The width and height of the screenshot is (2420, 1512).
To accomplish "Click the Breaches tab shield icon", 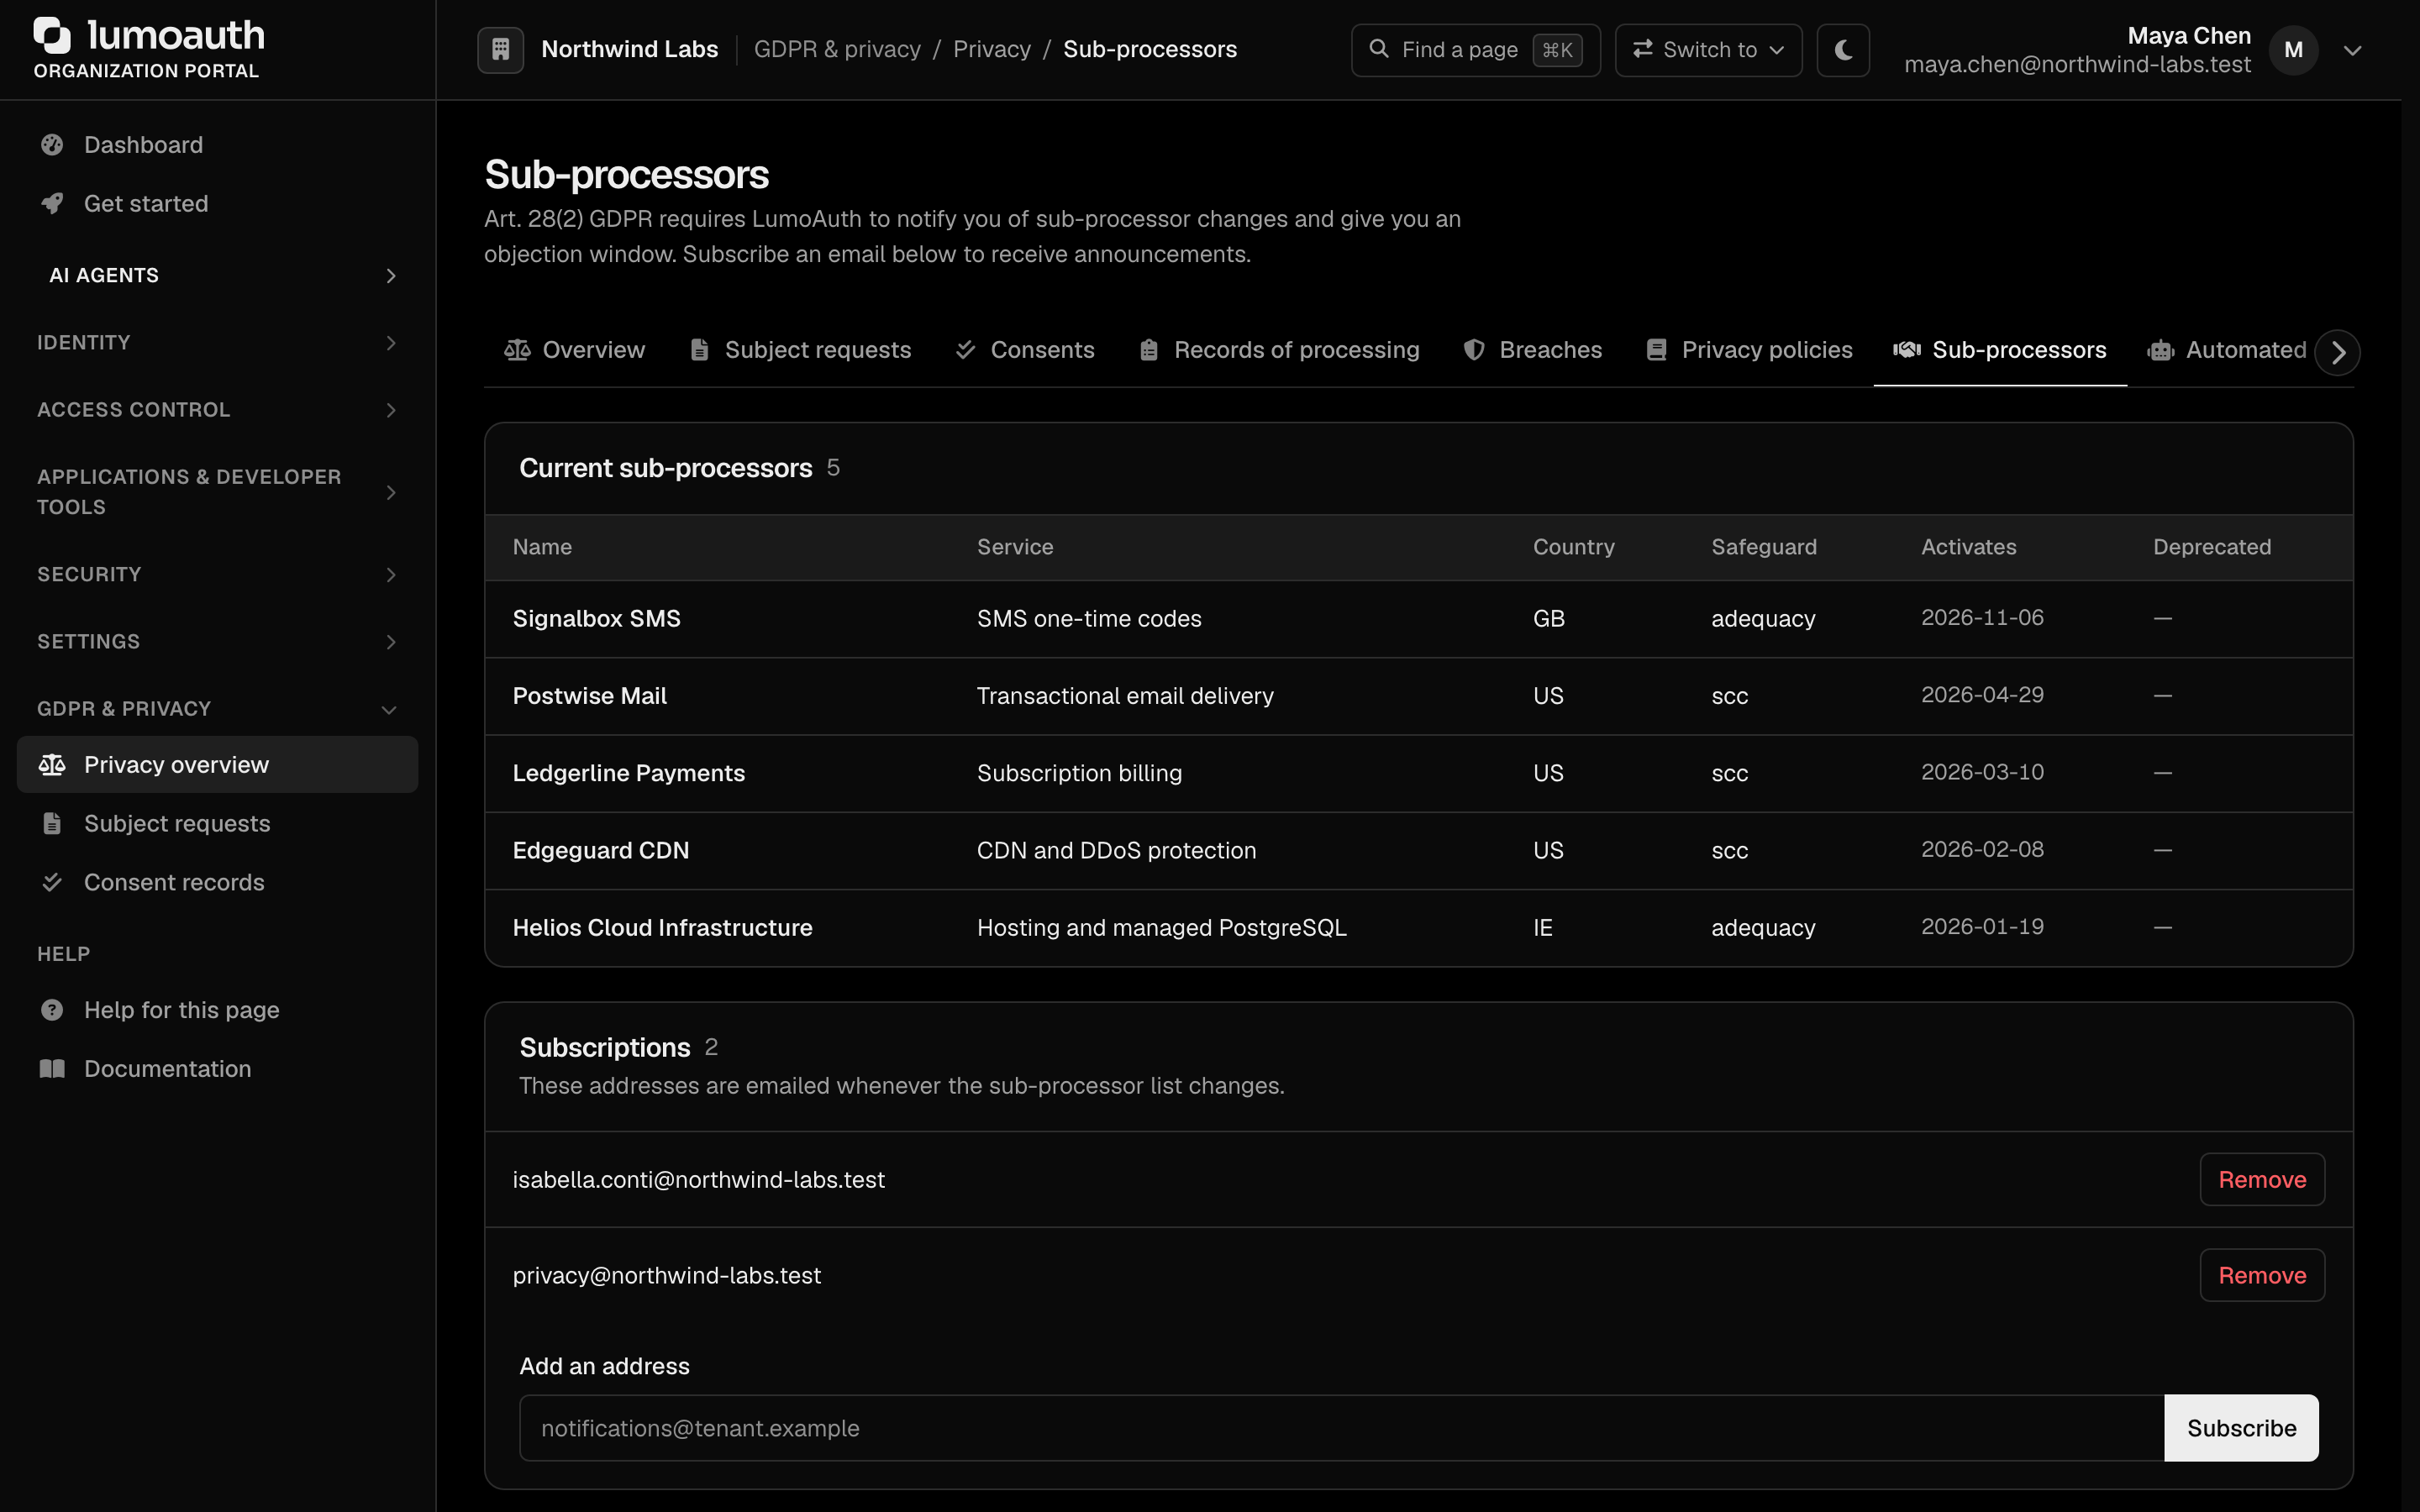I will 1473,350.
